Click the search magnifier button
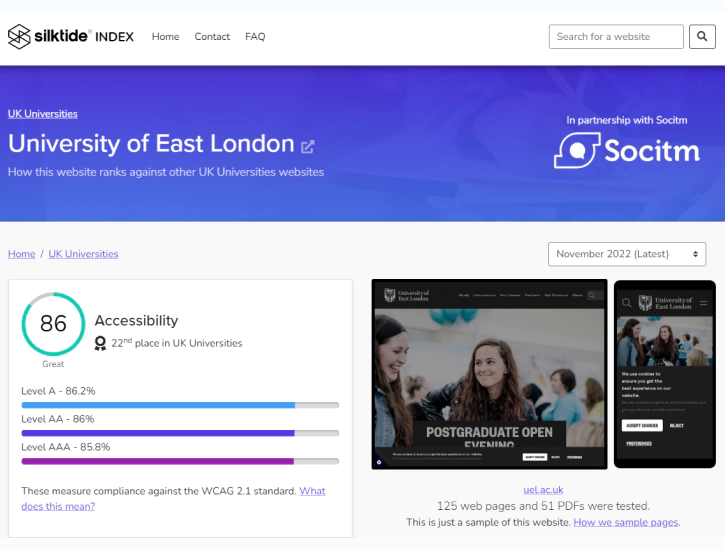The width and height of the screenshot is (725, 550). click(x=702, y=37)
